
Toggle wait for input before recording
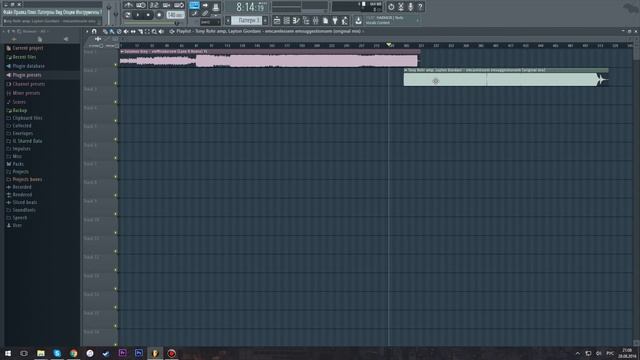click(141, 5)
